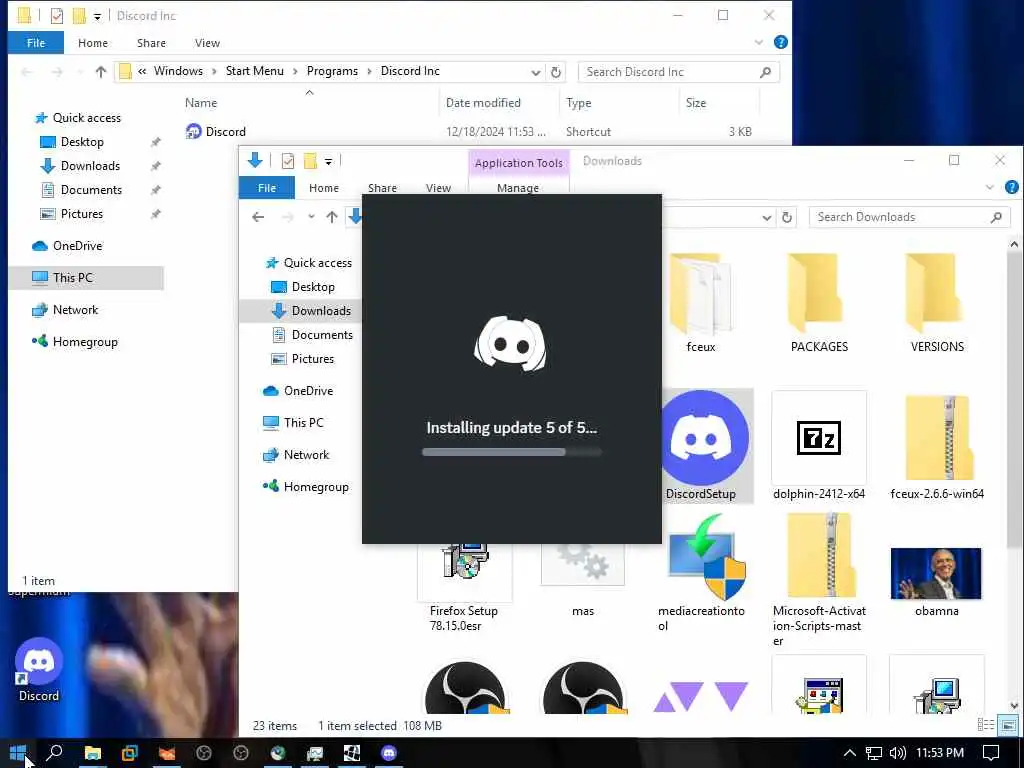Screen dimensions: 1024x768
Task: Select Homegroup in Discord Inc sidebar
Action: click(x=75, y=342)
